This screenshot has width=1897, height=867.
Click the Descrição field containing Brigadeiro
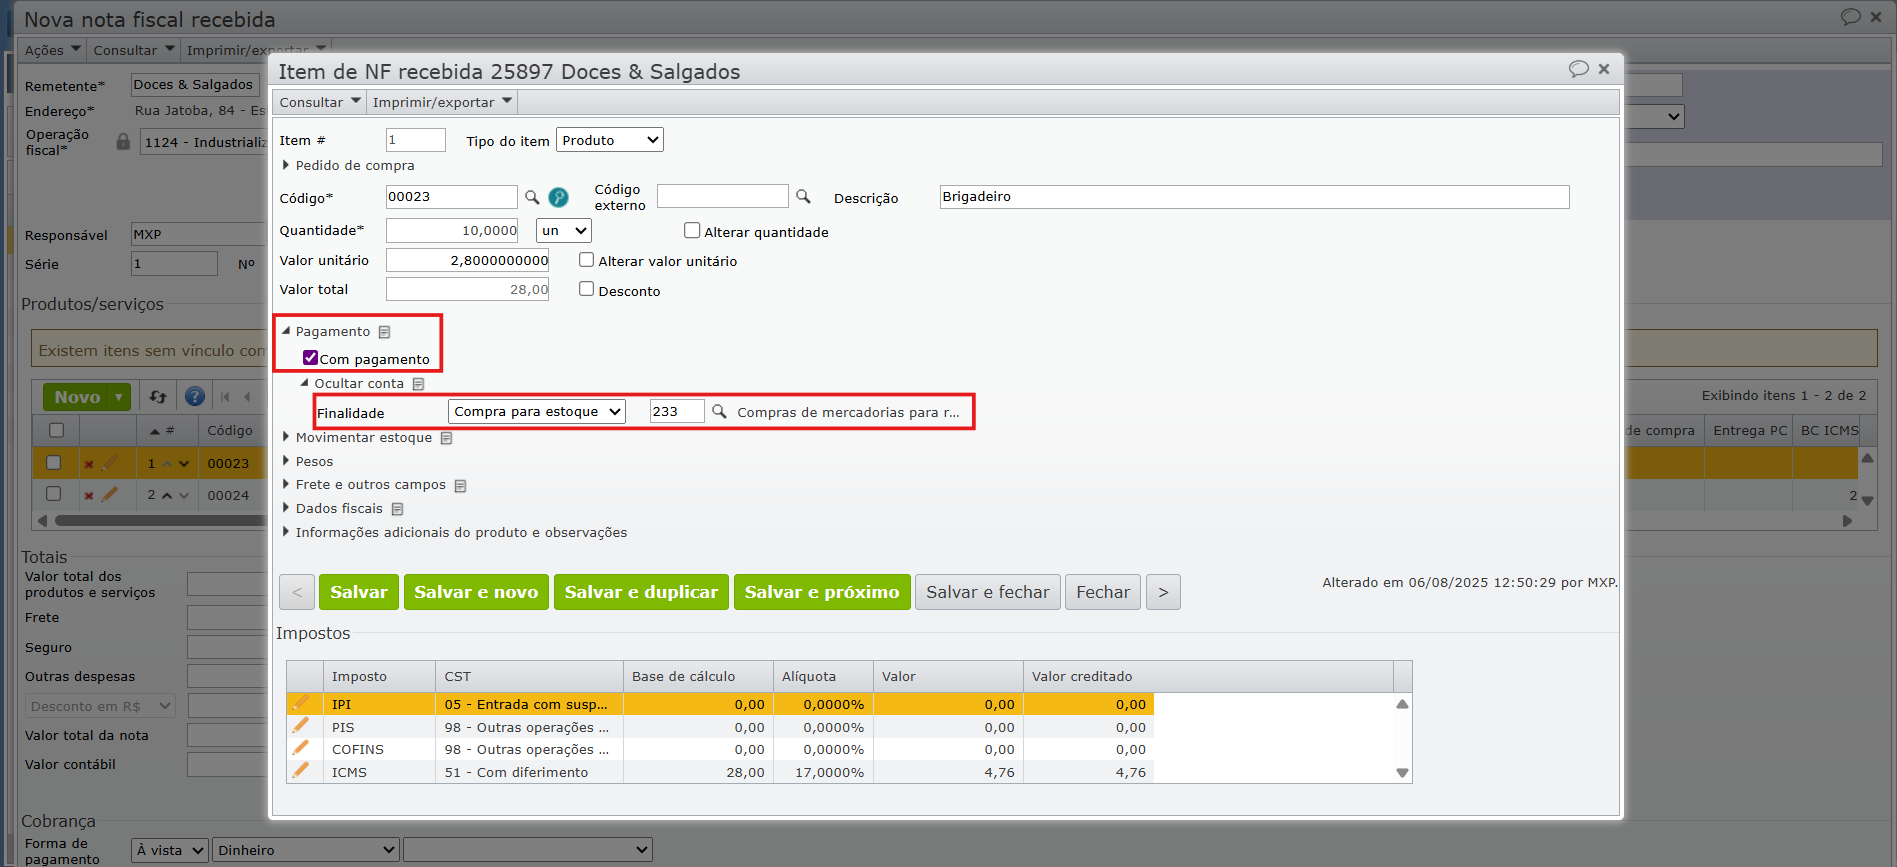(1254, 197)
